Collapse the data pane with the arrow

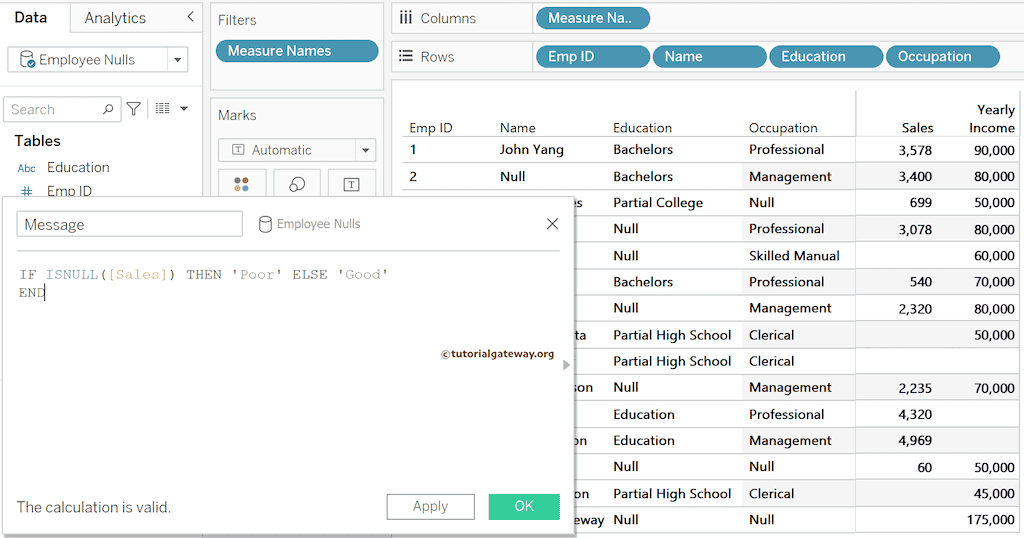190,17
